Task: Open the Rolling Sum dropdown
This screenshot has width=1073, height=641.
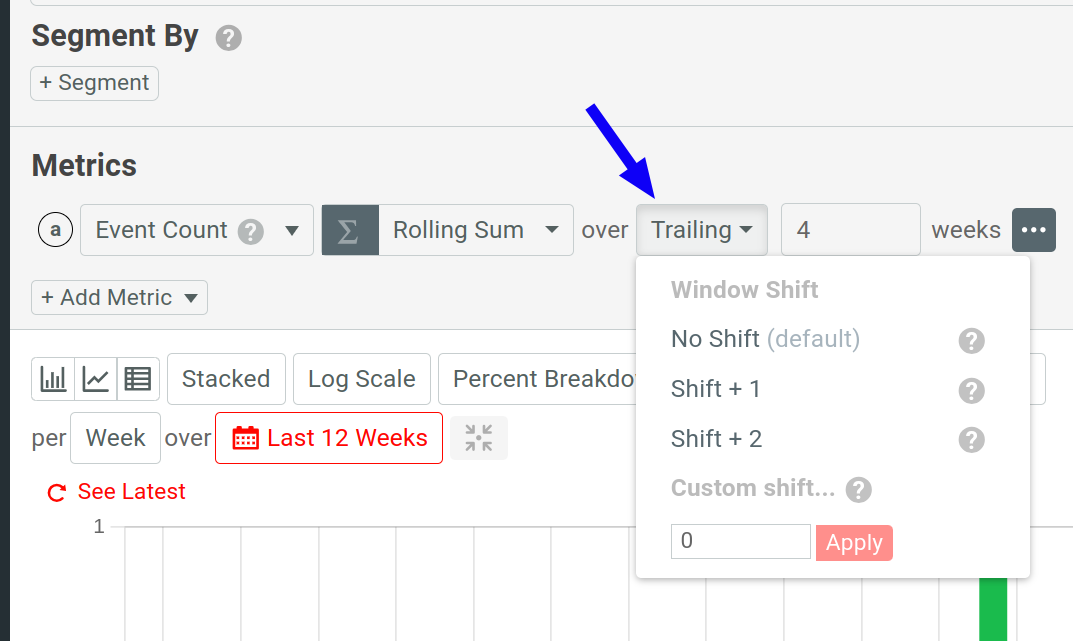Action: click(x=476, y=229)
